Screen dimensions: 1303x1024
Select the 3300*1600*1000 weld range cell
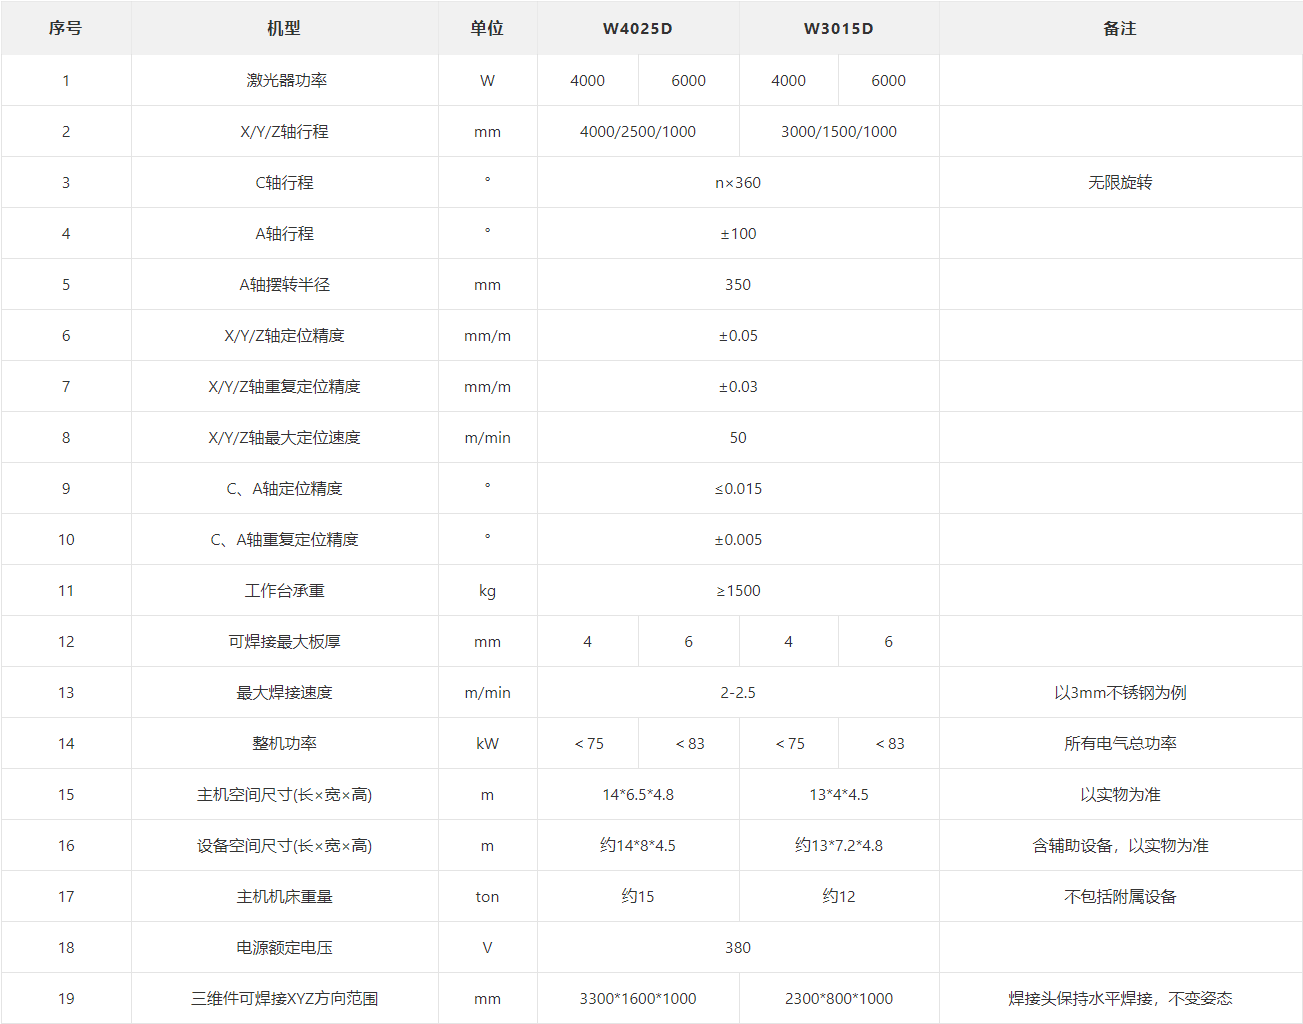[638, 998]
